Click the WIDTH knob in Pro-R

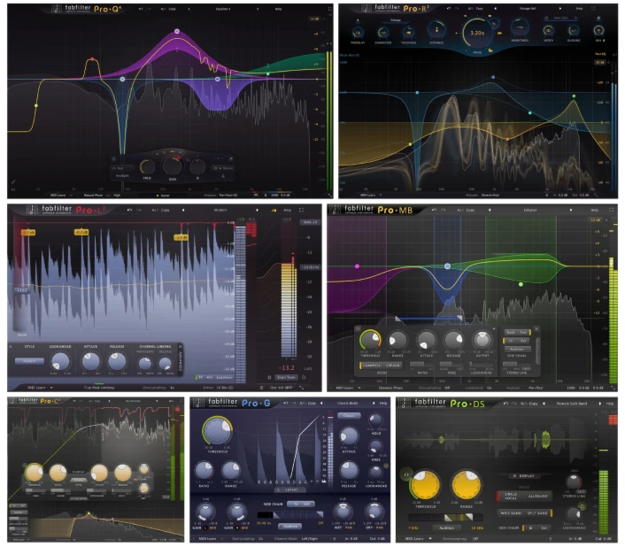(x=548, y=30)
